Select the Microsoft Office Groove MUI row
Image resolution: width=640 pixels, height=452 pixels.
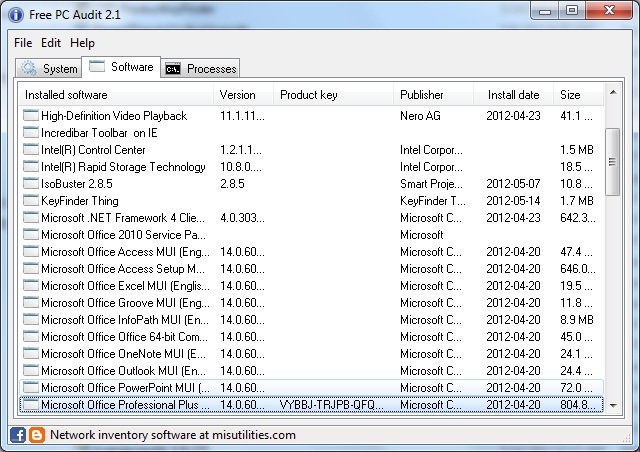pos(311,303)
